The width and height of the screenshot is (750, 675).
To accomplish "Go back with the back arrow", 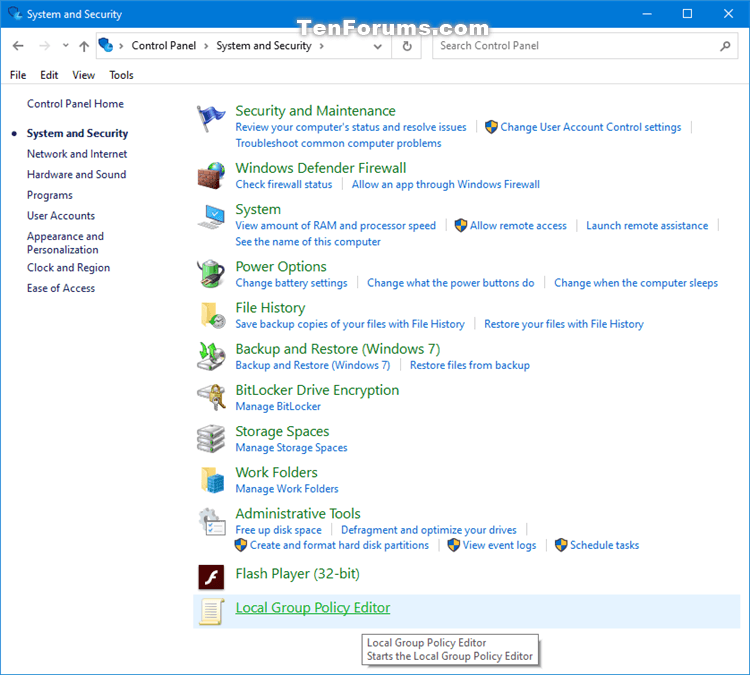I will [x=18, y=46].
